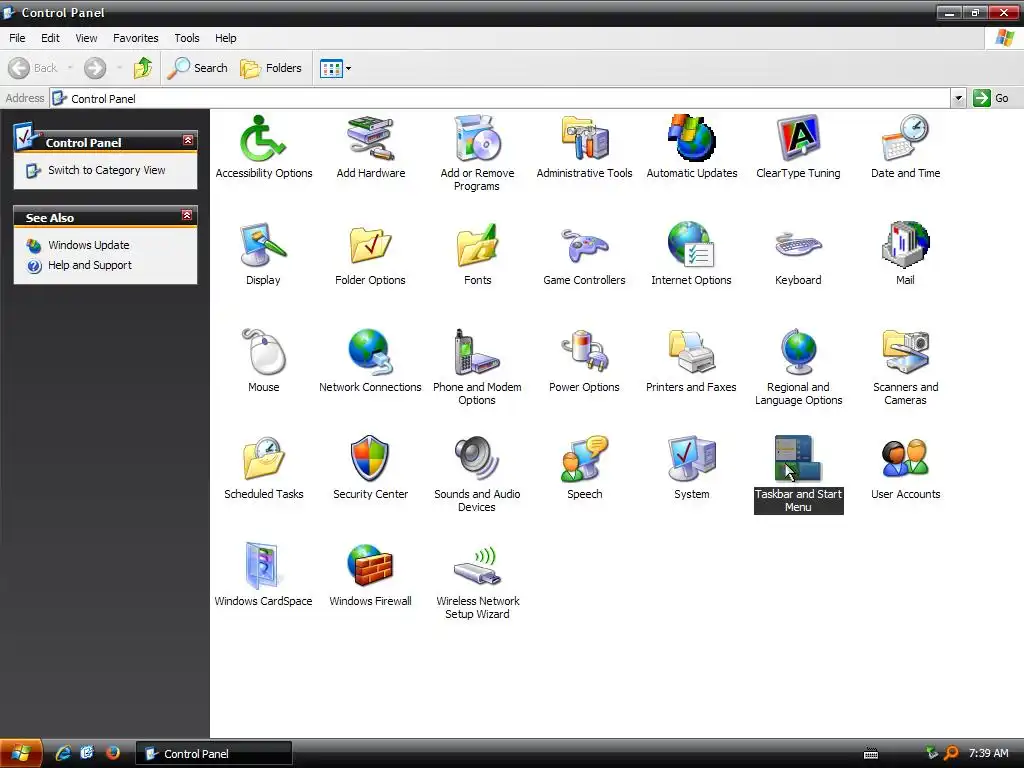Image resolution: width=1024 pixels, height=768 pixels.
Task: Select Scanners and Cameras icon
Action: (x=905, y=353)
